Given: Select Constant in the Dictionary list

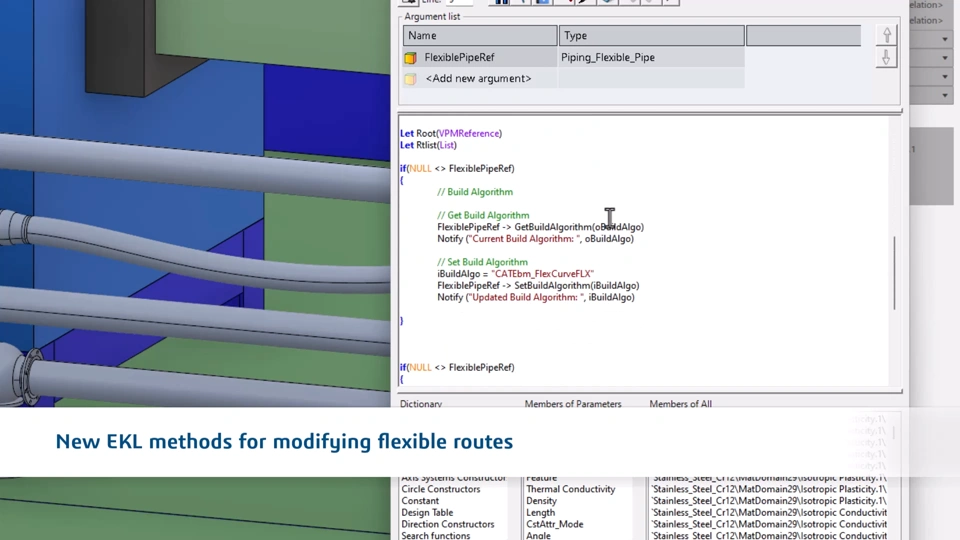Looking at the screenshot, I should click(420, 501).
